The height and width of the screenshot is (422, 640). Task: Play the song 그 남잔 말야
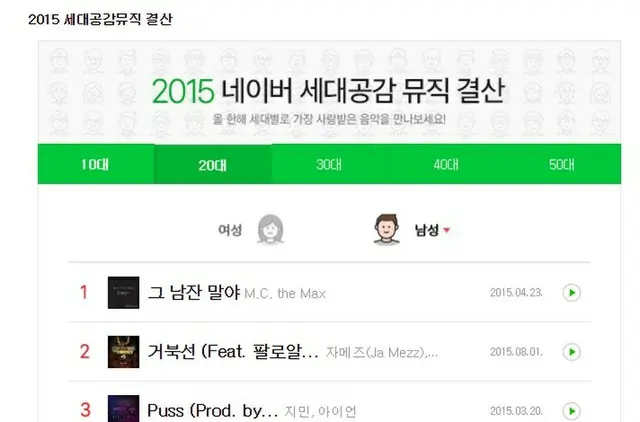pos(571,293)
